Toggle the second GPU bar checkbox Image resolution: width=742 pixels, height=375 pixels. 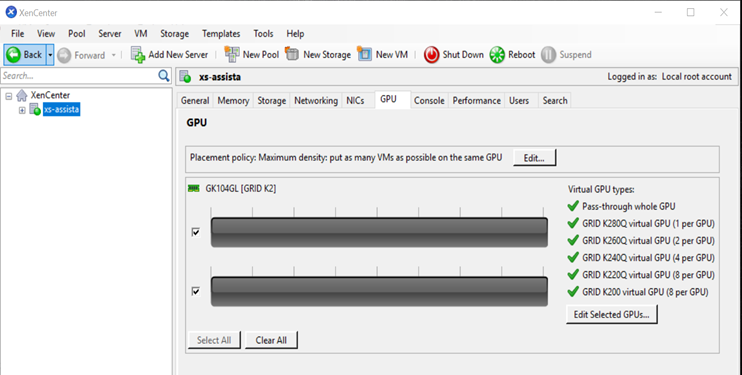click(196, 291)
